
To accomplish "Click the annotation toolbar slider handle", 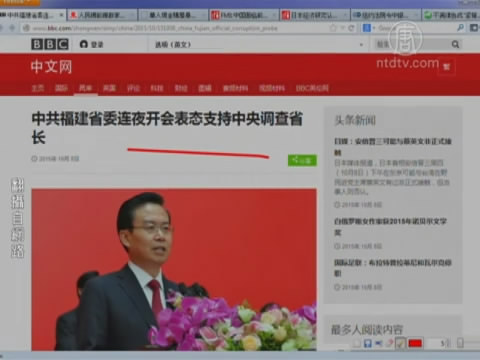I will [x=460, y=343].
